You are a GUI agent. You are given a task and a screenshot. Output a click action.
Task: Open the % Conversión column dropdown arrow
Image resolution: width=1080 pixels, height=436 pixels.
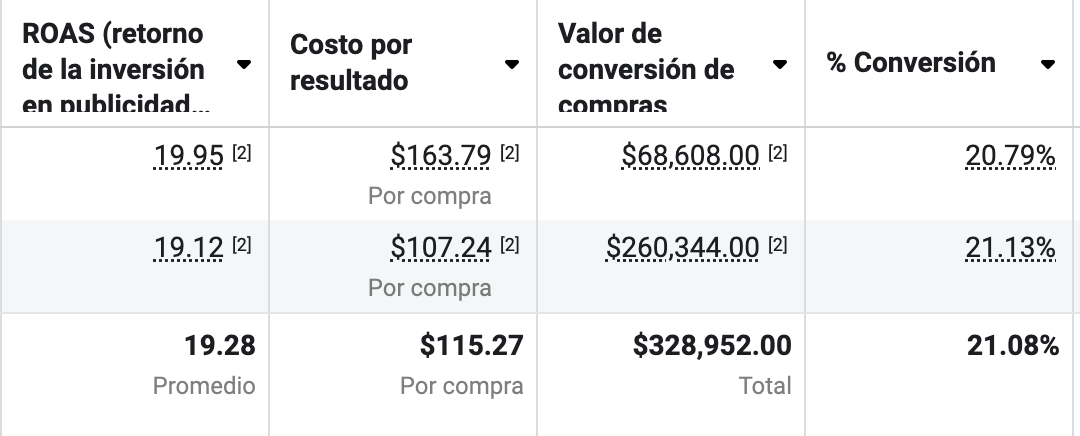1048,65
